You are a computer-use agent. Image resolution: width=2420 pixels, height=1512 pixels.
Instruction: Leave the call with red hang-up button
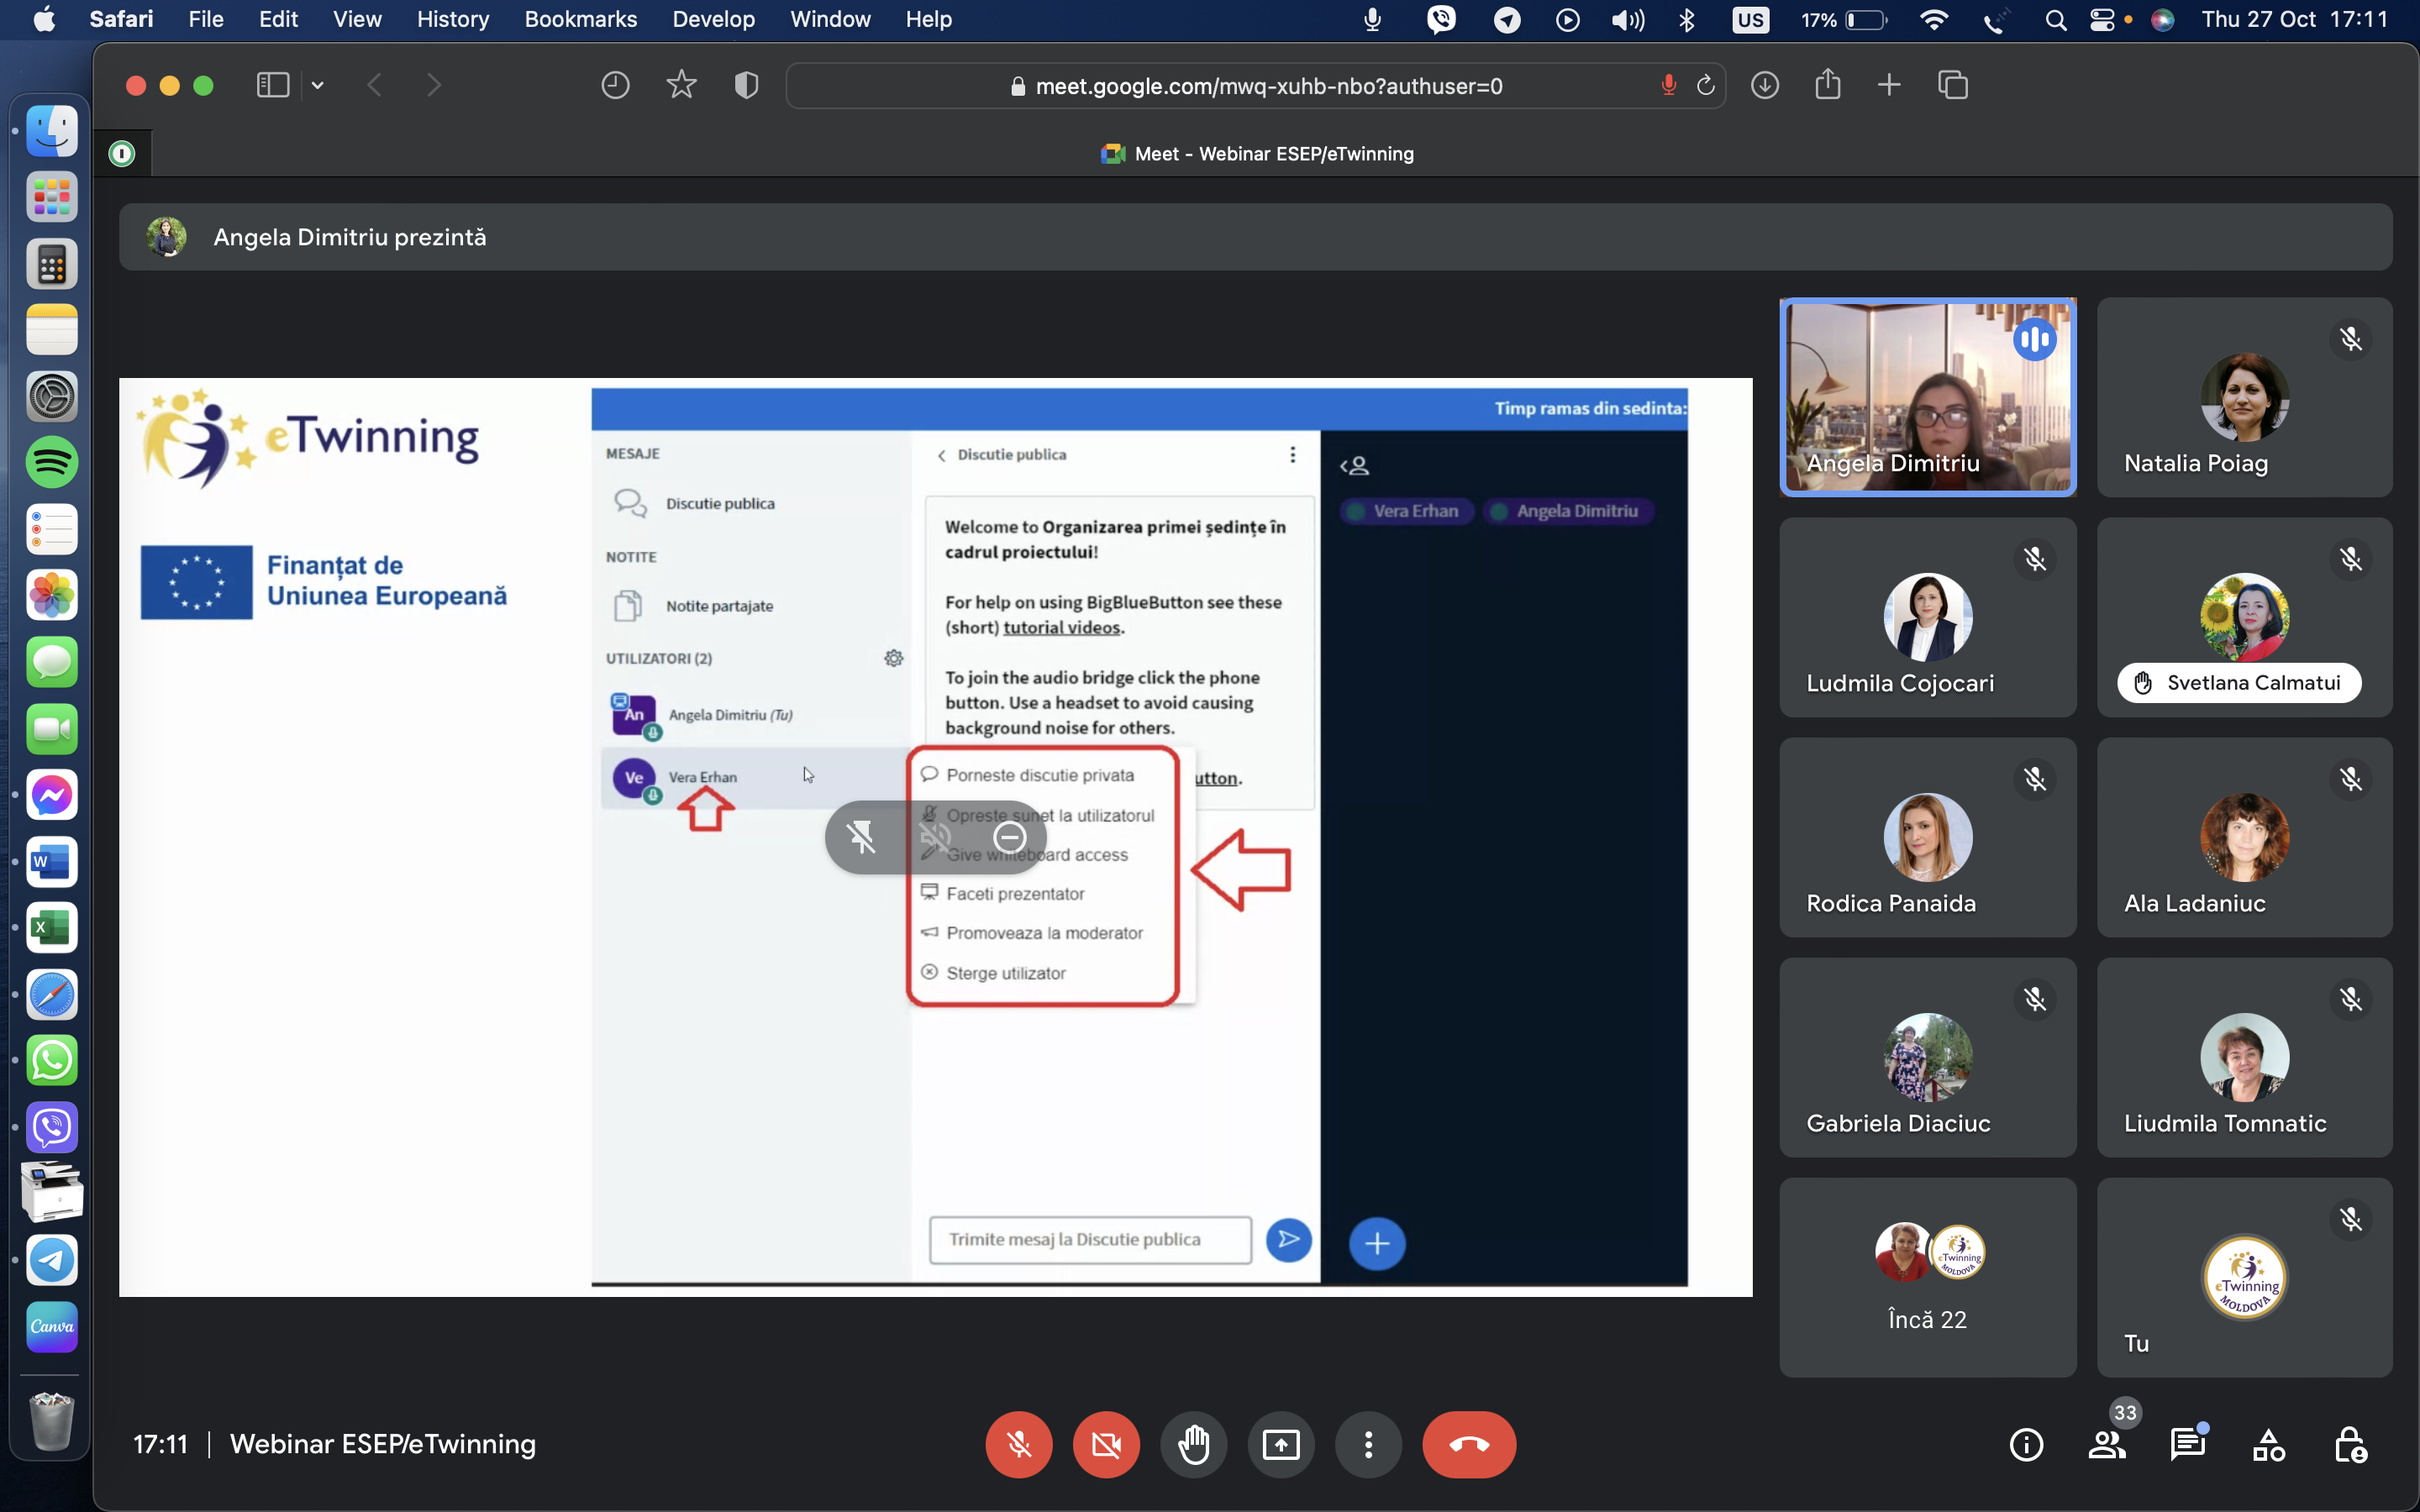1469,1444
